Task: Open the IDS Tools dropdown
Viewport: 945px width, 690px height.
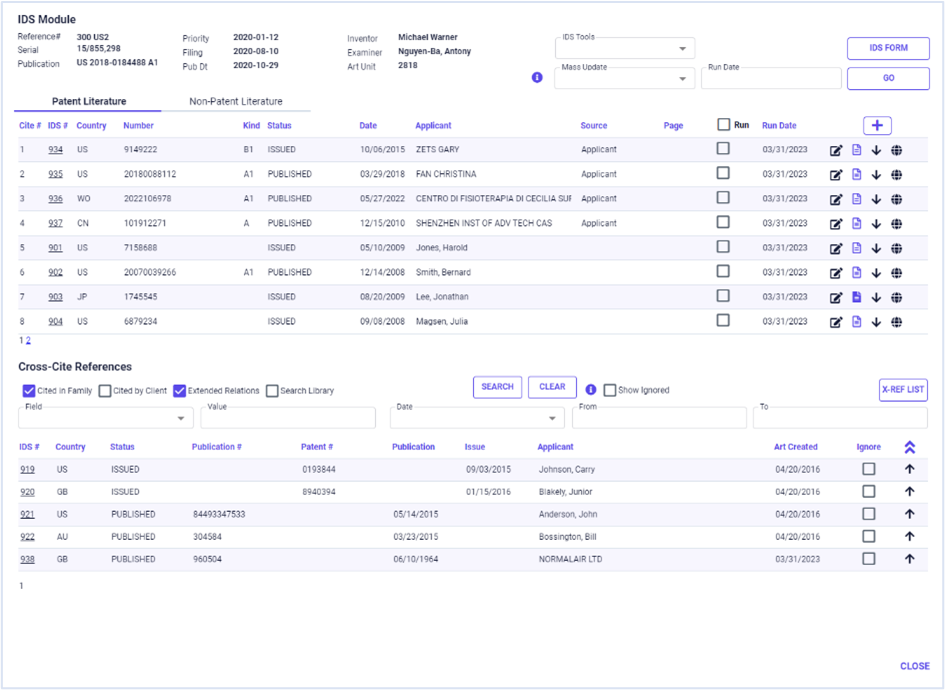Action: (x=624, y=48)
